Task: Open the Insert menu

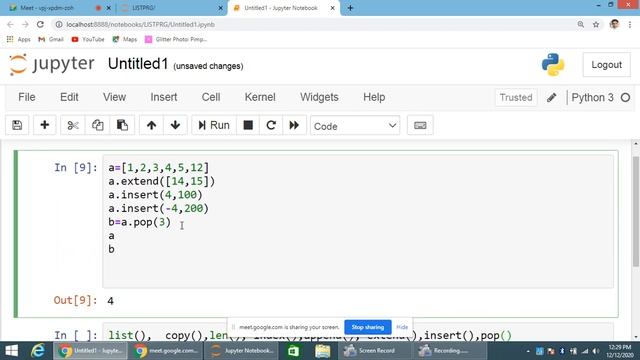Action: tap(164, 97)
